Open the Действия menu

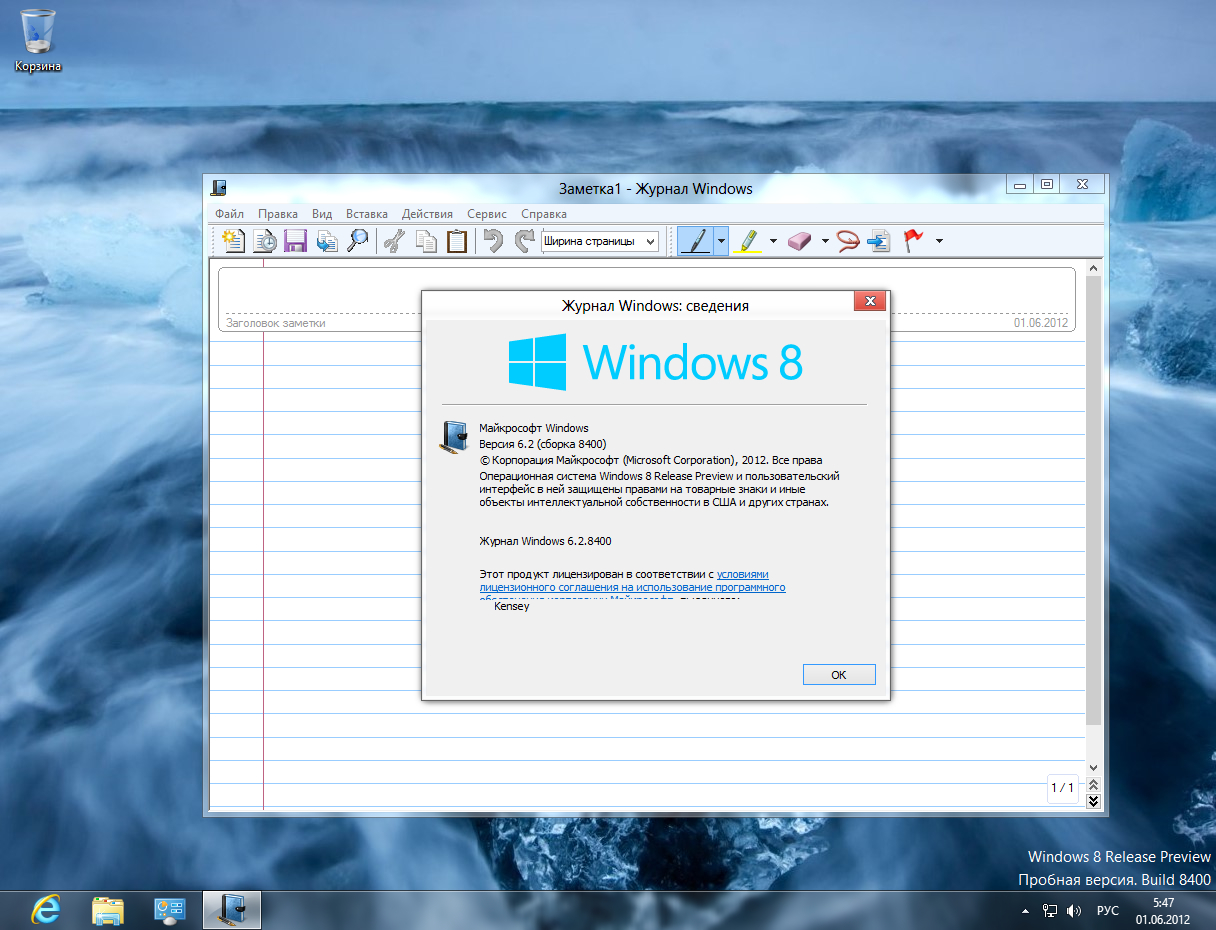coord(427,214)
